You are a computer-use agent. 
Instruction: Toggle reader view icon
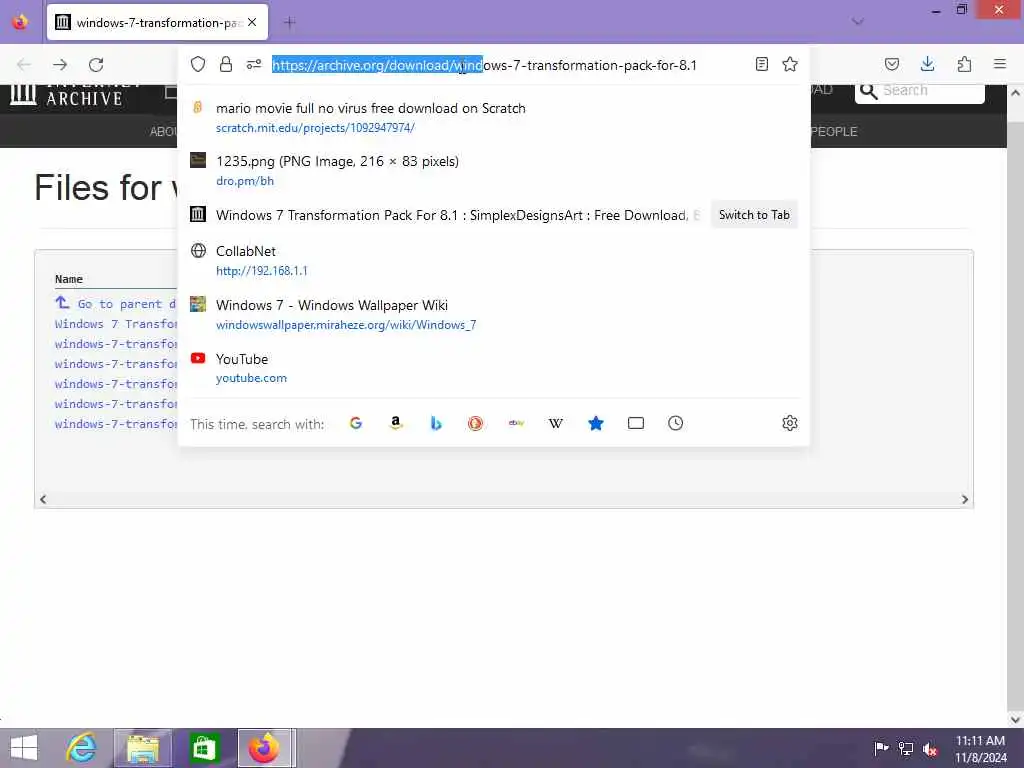coord(761,64)
